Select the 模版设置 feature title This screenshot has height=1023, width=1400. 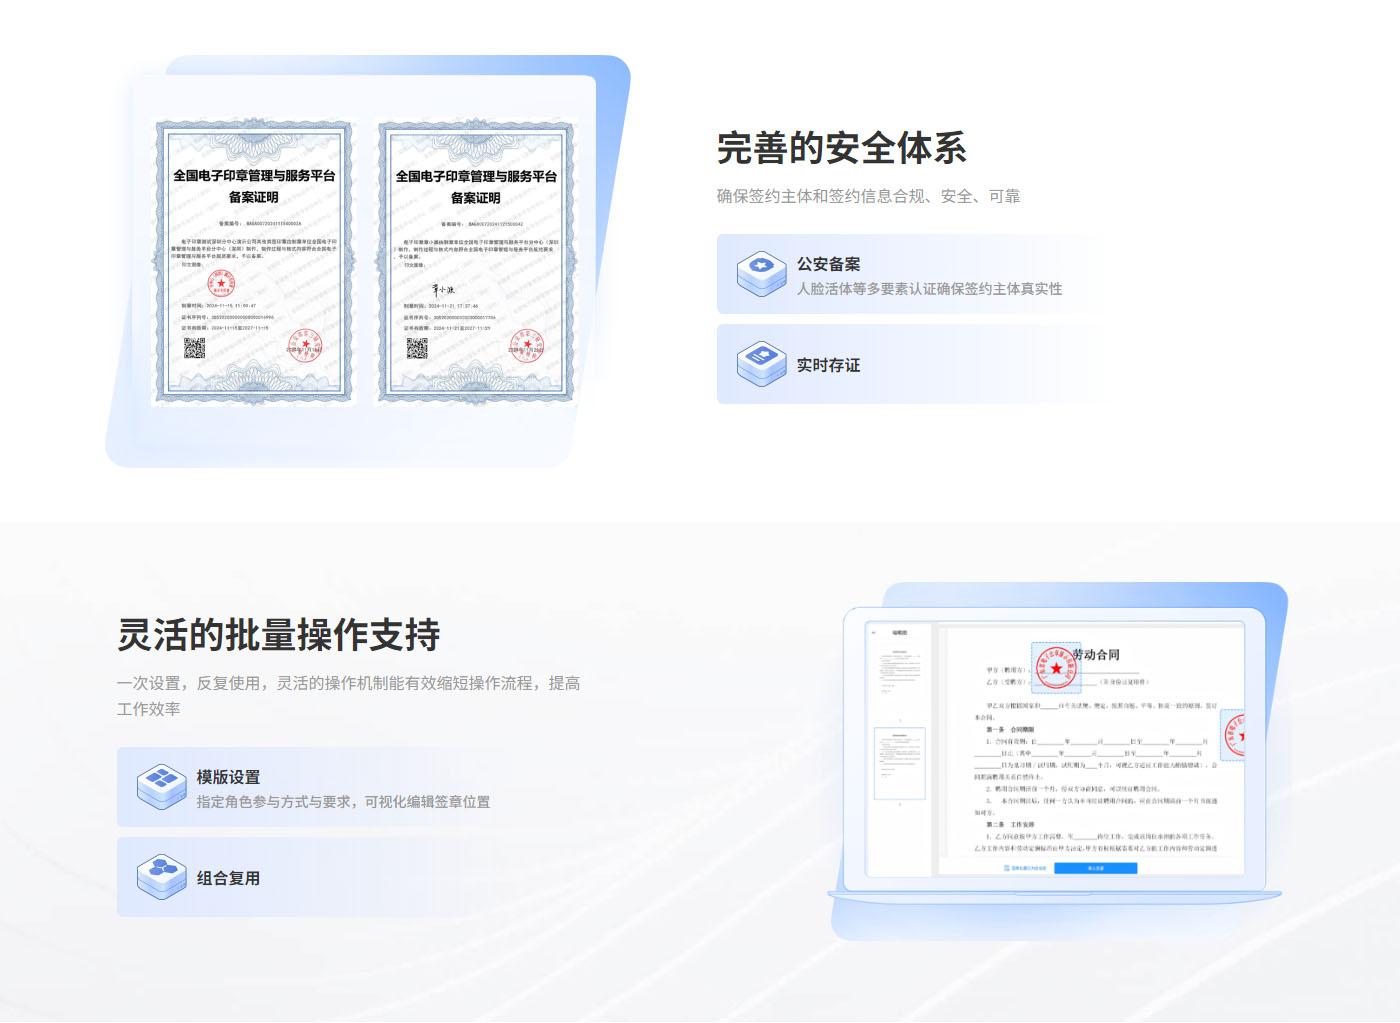(228, 777)
